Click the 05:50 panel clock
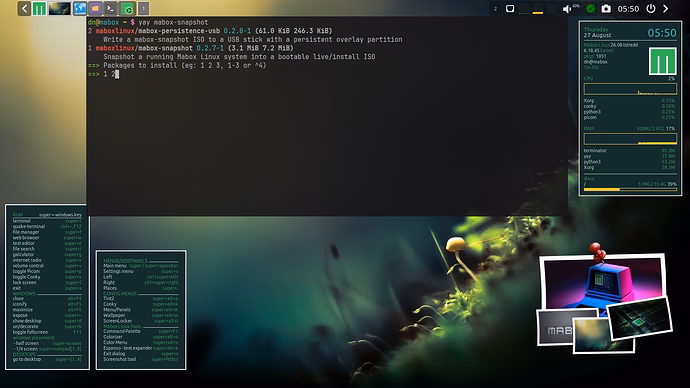The image size is (690, 388). (628, 9)
